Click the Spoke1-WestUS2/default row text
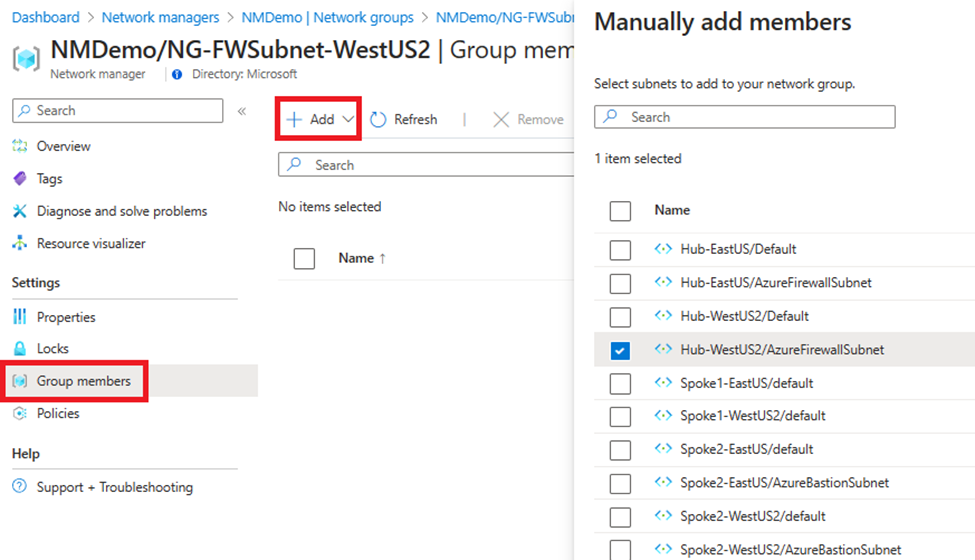975x560 pixels. click(x=753, y=416)
